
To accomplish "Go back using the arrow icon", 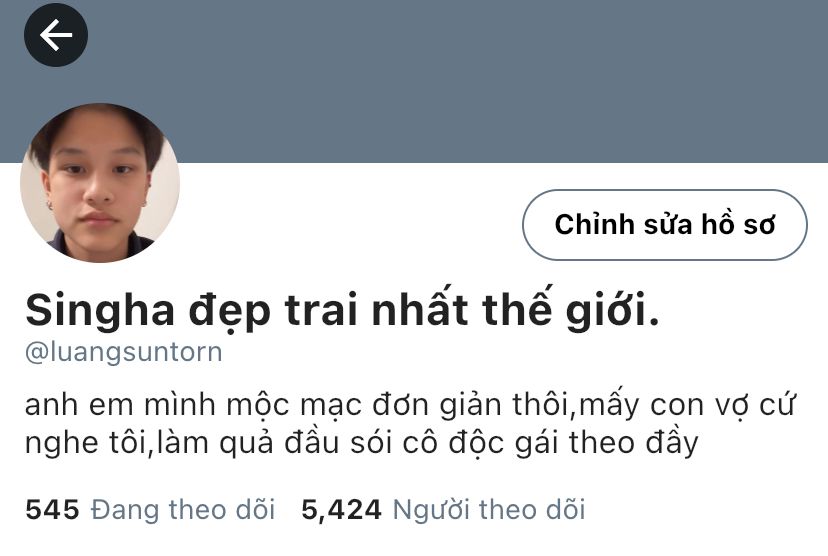I will tap(55, 35).
